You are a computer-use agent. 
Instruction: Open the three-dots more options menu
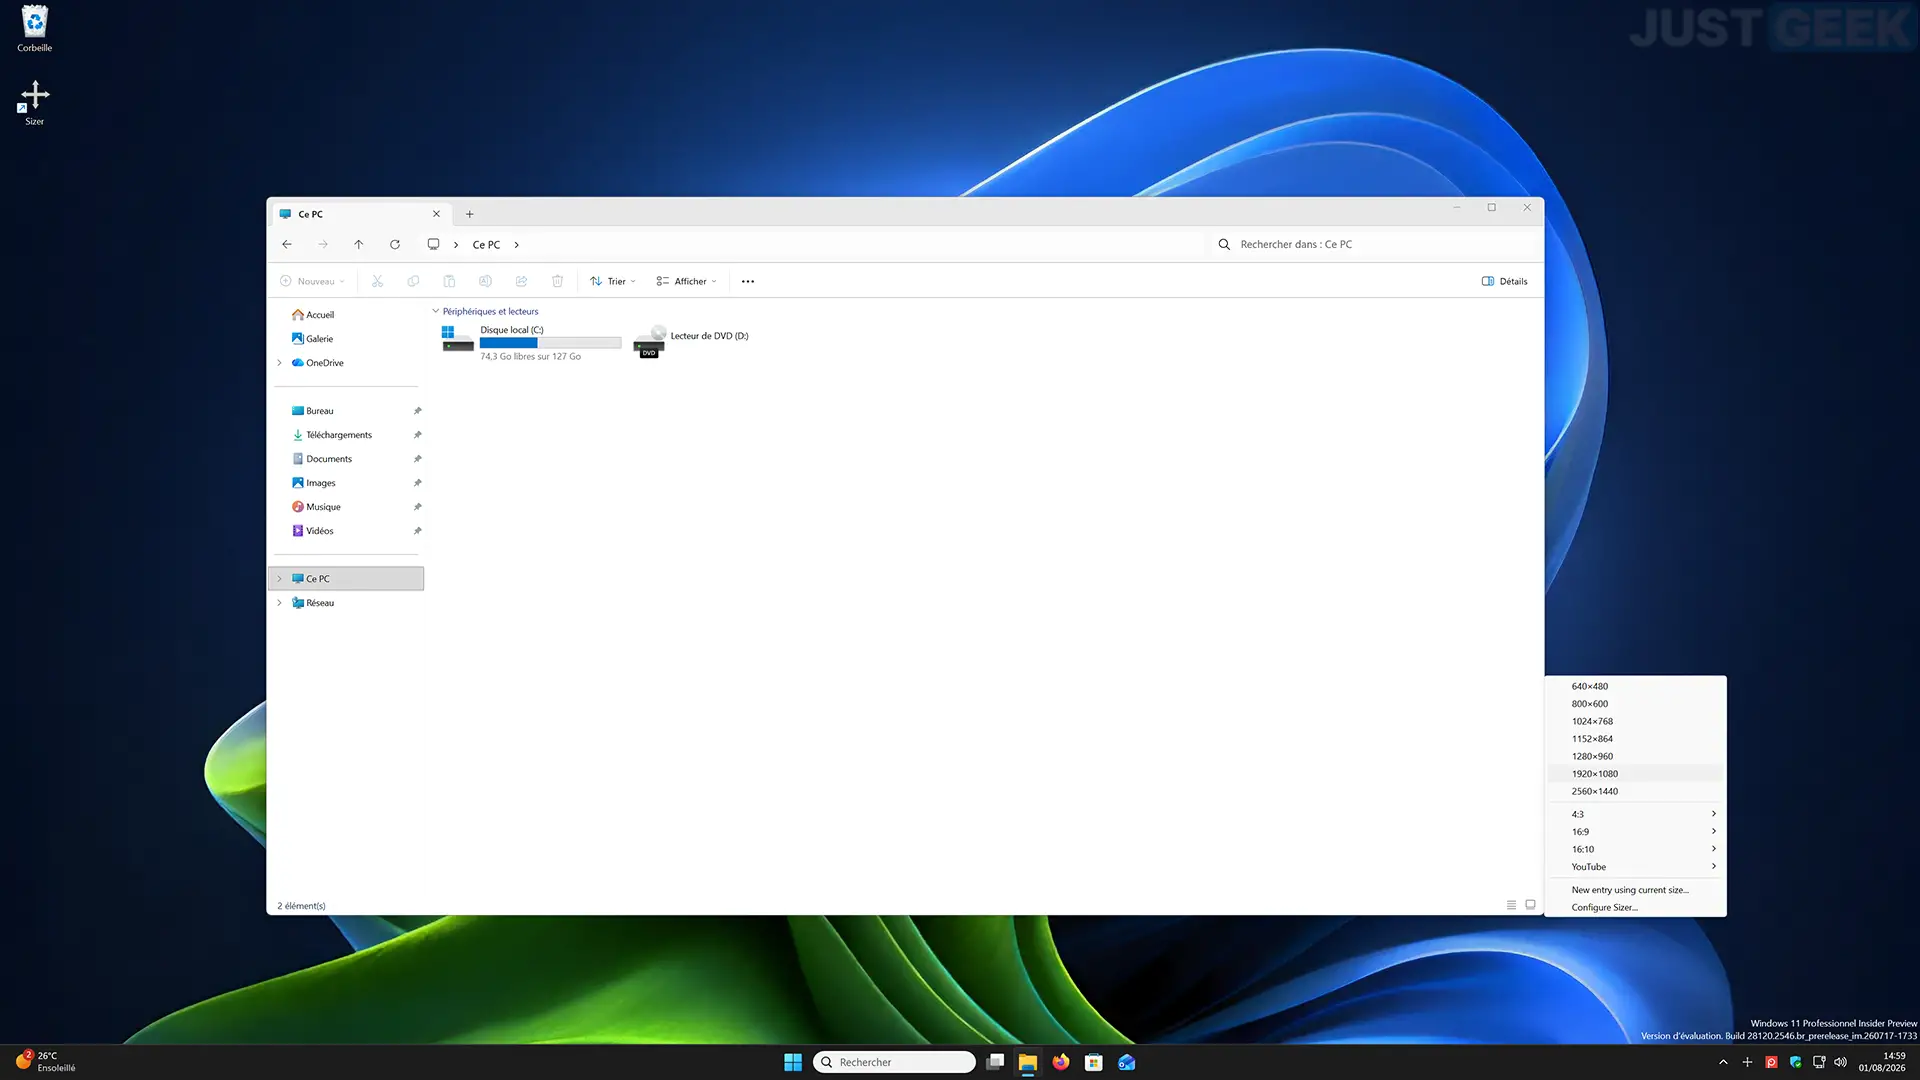(x=748, y=281)
